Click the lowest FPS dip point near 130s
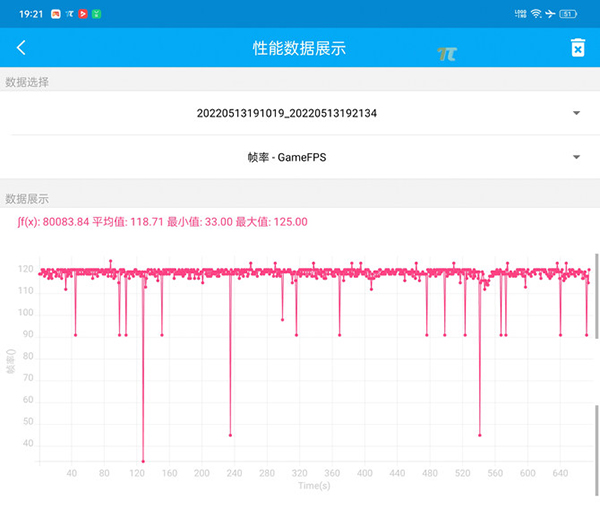 click(143, 461)
